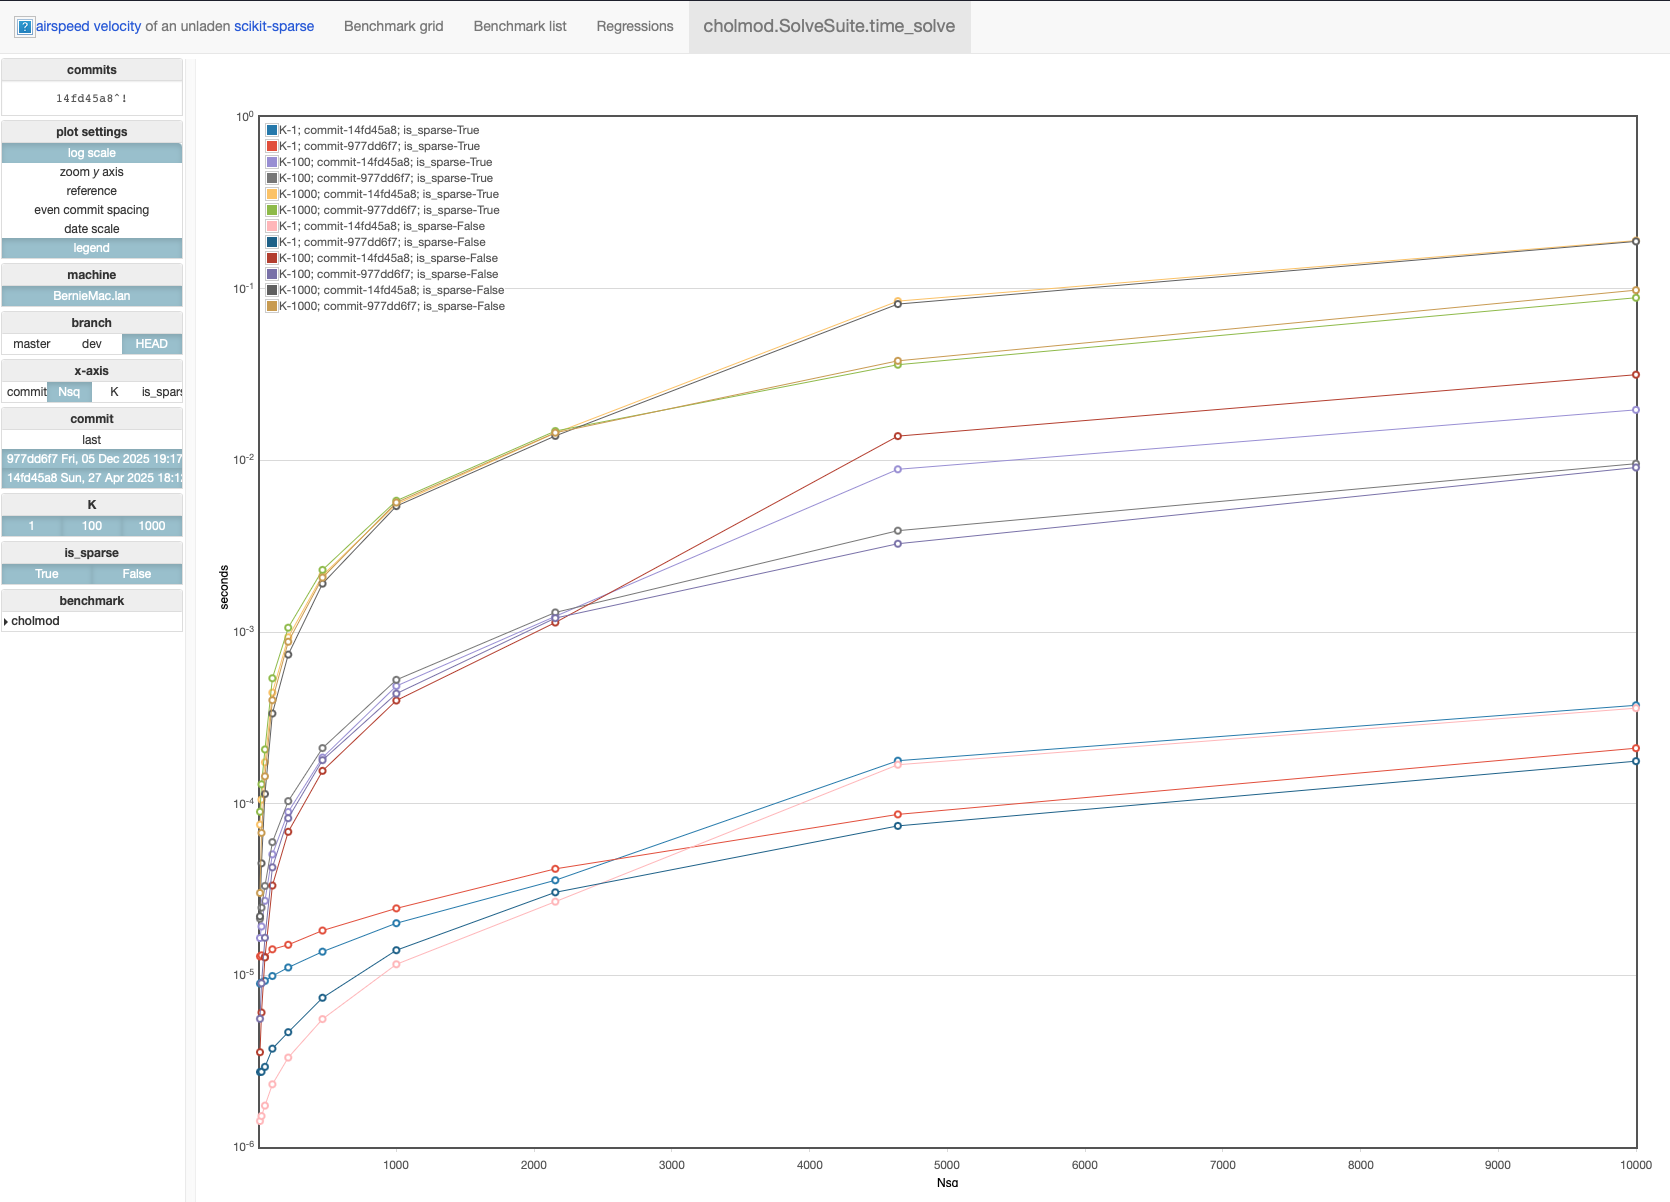
Task: Follow the scikit-sparse project link
Action: point(274,26)
